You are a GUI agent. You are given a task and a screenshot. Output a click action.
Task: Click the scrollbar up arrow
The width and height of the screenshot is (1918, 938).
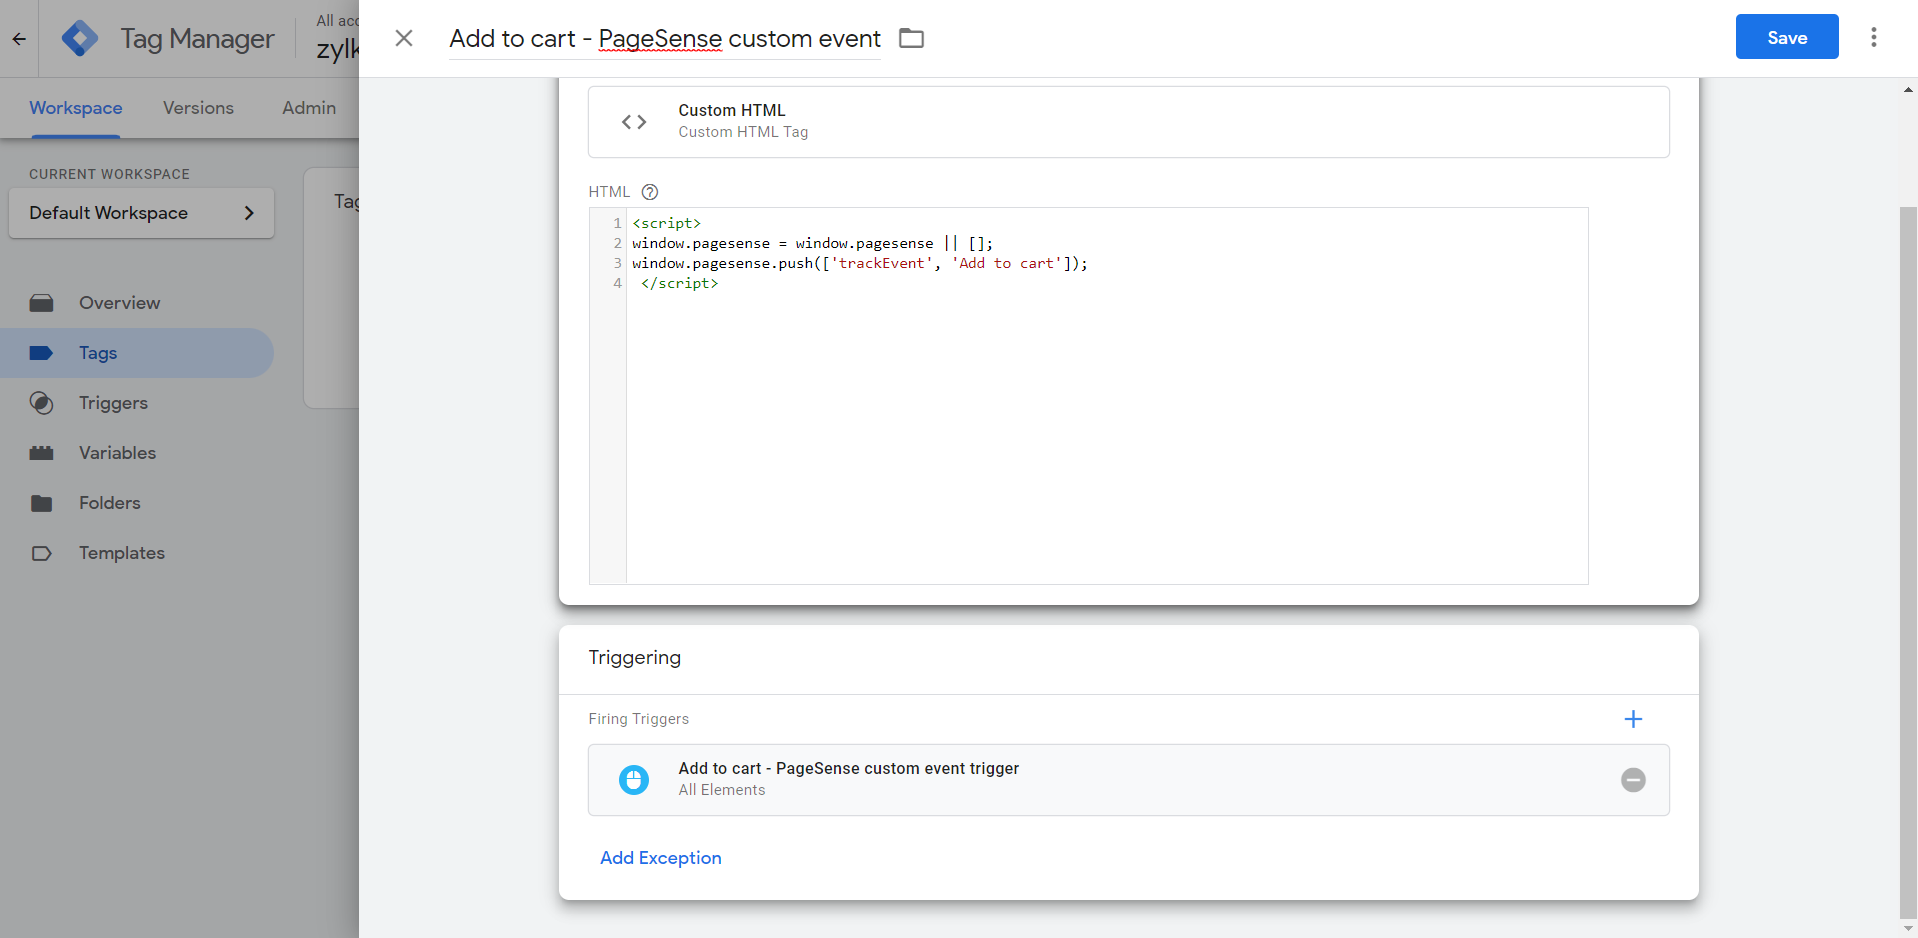pyautogui.click(x=1908, y=89)
